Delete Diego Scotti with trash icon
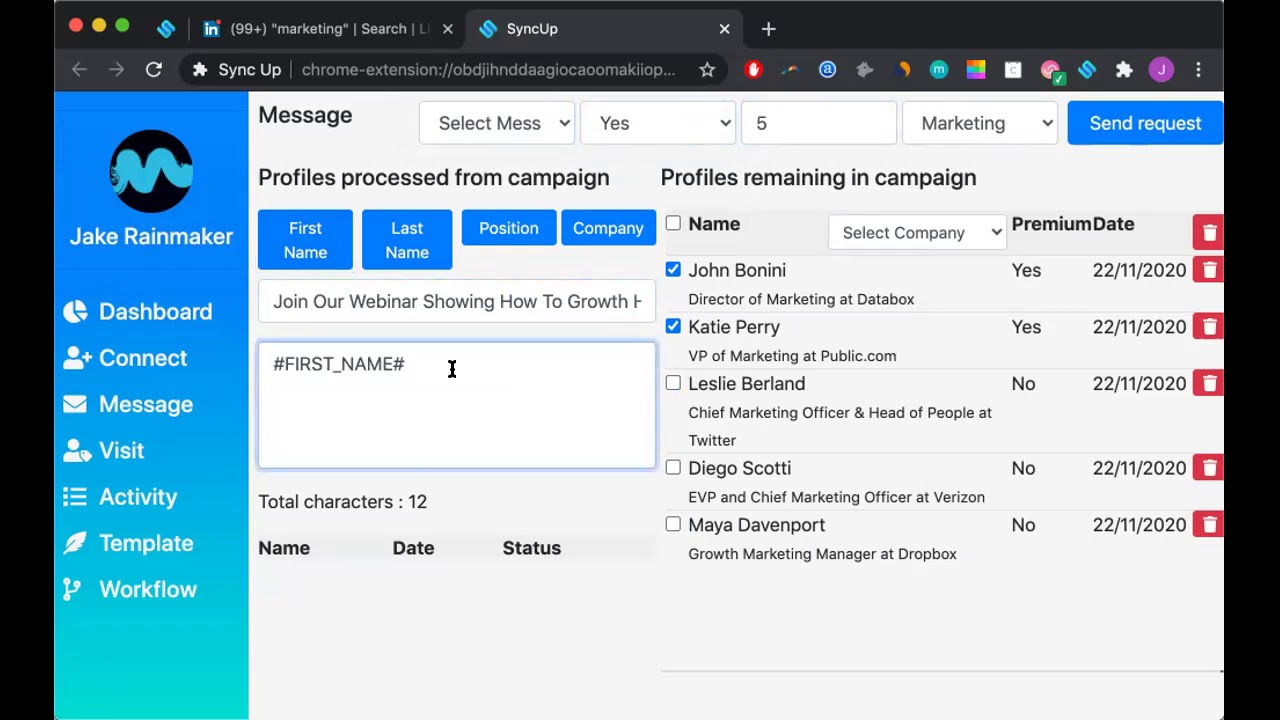Viewport: 1280px width, 720px height. [1209, 468]
